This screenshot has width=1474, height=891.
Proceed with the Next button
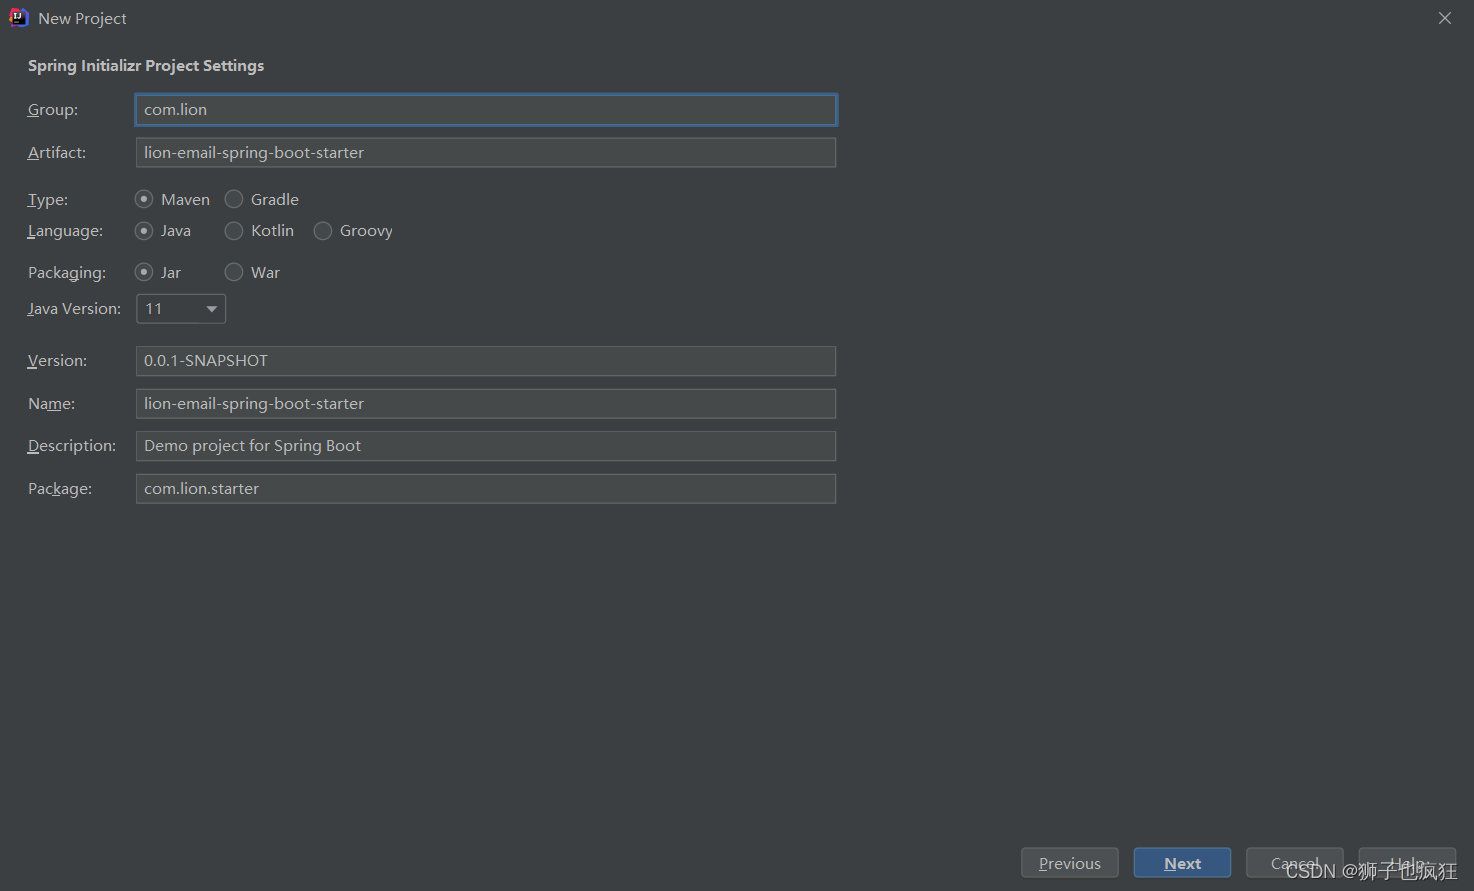pos(1182,863)
